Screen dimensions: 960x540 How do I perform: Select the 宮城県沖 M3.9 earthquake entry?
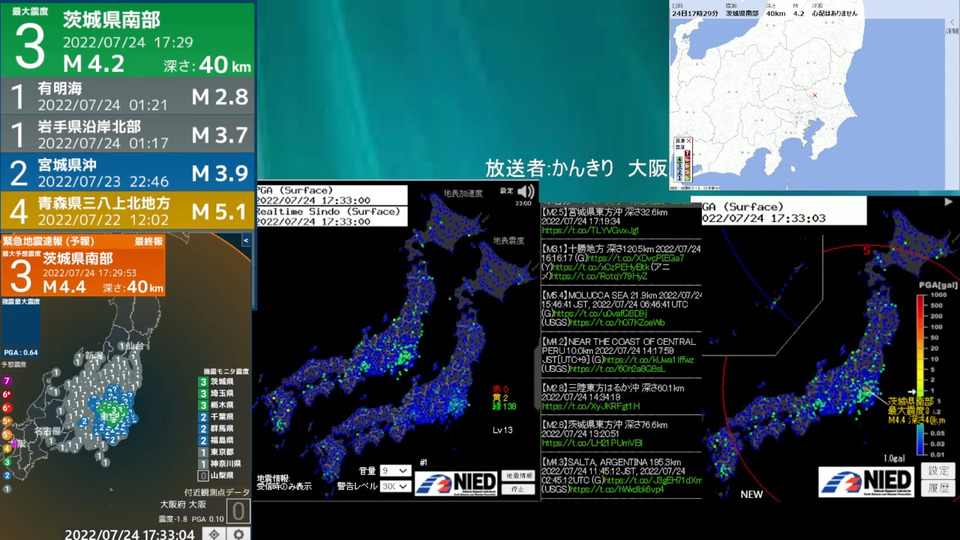coord(127,172)
